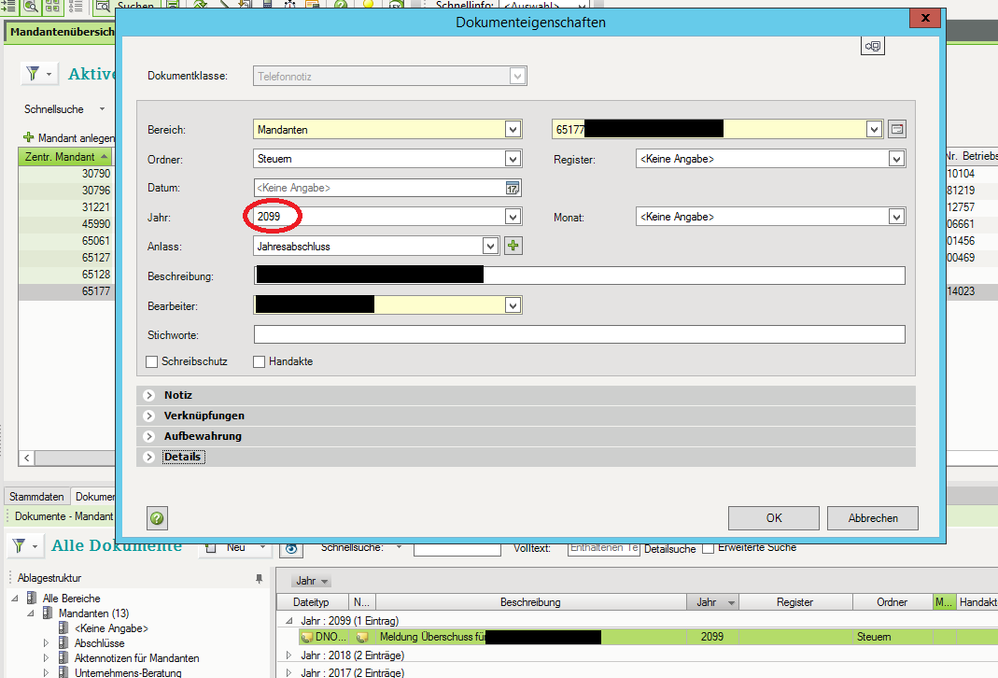The width and height of the screenshot is (998, 678).
Task: Click the Abbrechen button
Action: tap(872, 518)
